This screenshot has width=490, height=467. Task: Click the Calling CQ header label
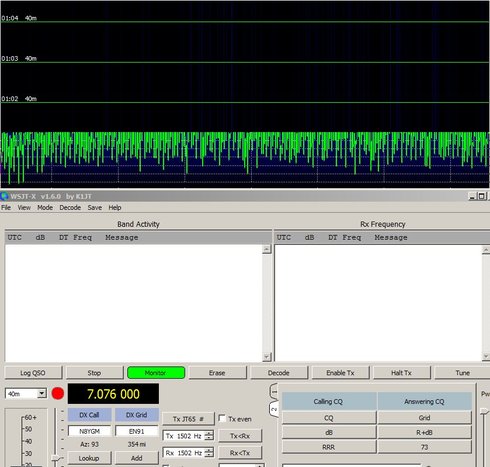(x=328, y=402)
